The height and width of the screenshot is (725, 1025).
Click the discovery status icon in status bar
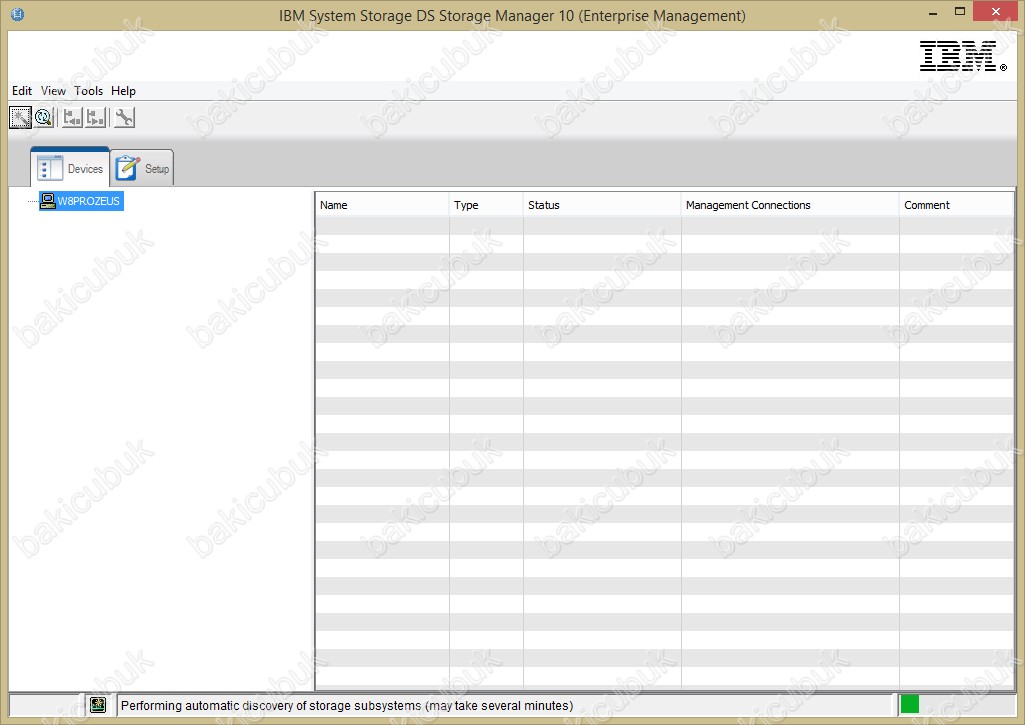pos(97,705)
